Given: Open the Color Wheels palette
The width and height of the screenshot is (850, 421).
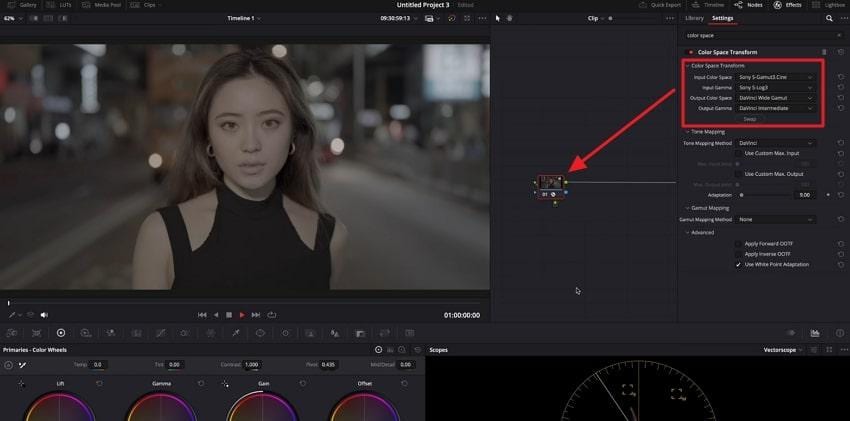Looking at the screenshot, I should tap(61, 333).
